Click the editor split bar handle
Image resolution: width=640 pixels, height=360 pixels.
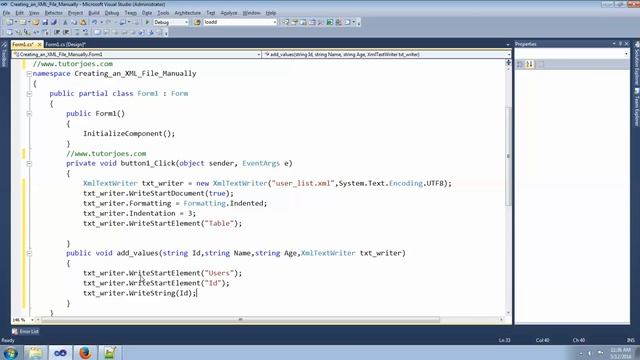point(508,62)
